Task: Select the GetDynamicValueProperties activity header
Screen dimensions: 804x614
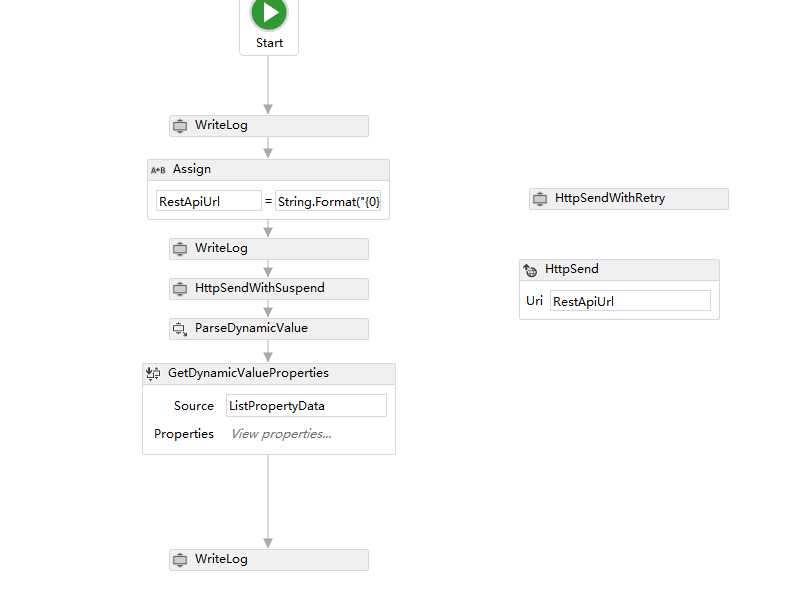Action: (269, 373)
